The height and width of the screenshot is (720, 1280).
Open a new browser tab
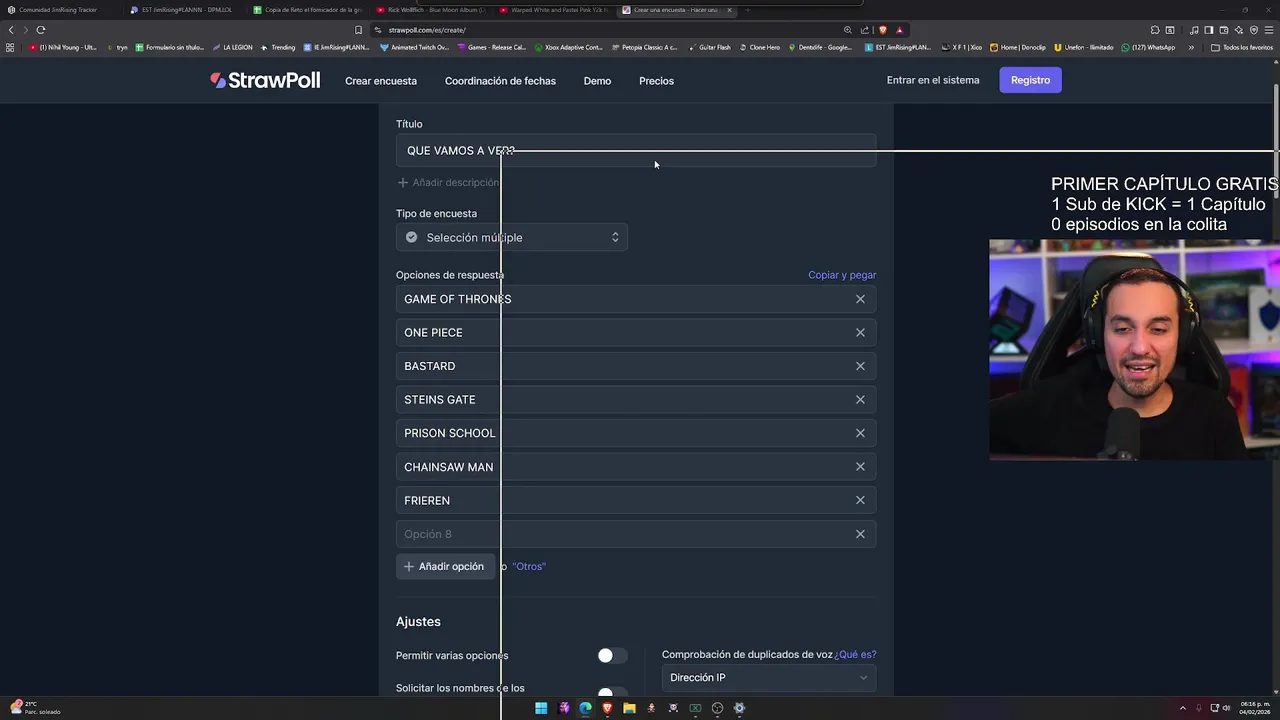click(x=748, y=10)
